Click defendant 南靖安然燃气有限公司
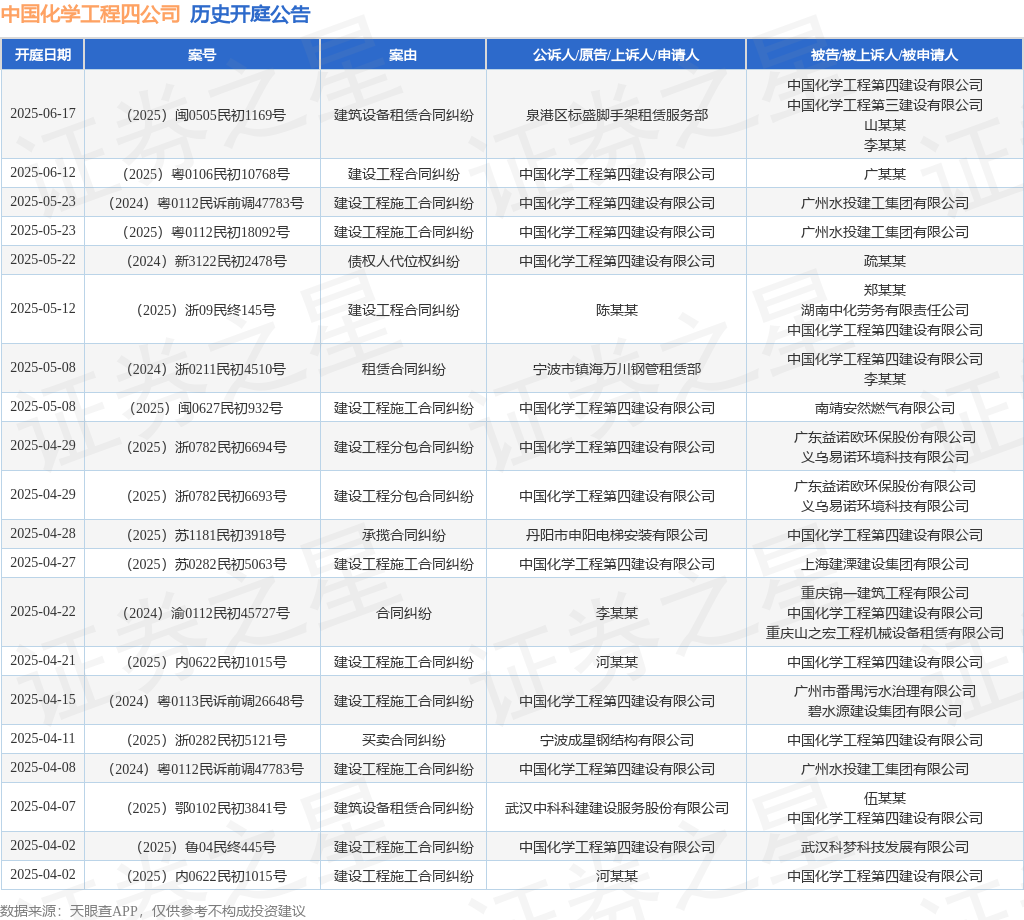The height and width of the screenshot is (920, 1024). pos(885,408)
